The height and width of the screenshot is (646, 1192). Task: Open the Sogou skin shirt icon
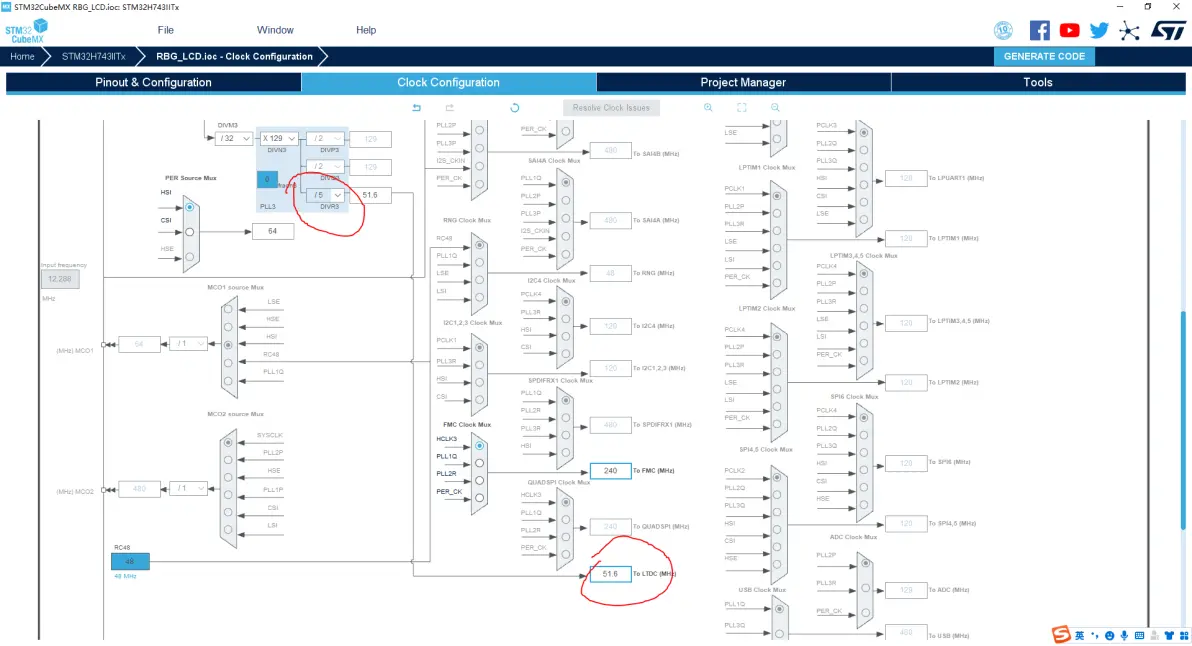(1169, 635)
